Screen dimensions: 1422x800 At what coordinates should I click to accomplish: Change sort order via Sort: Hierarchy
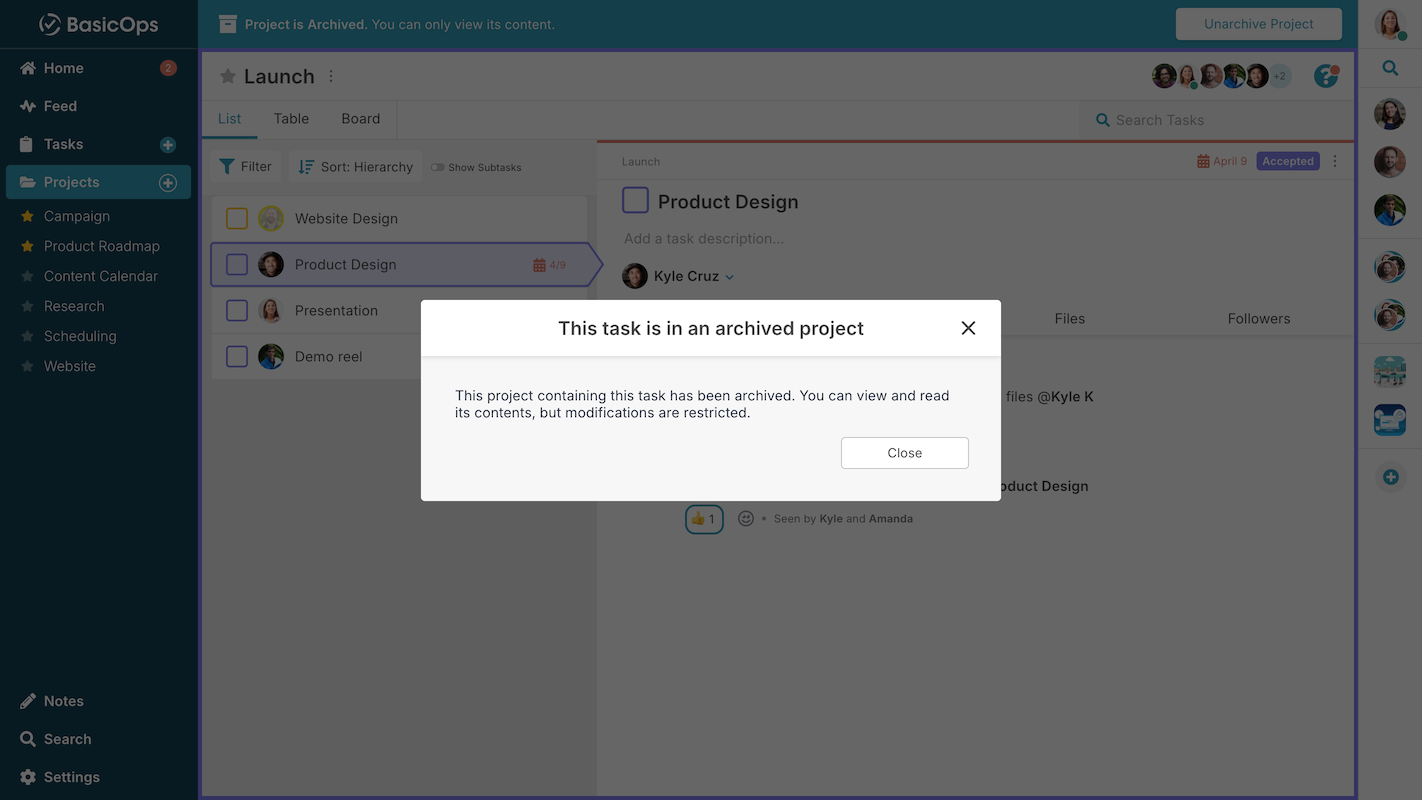click(355, 166)
